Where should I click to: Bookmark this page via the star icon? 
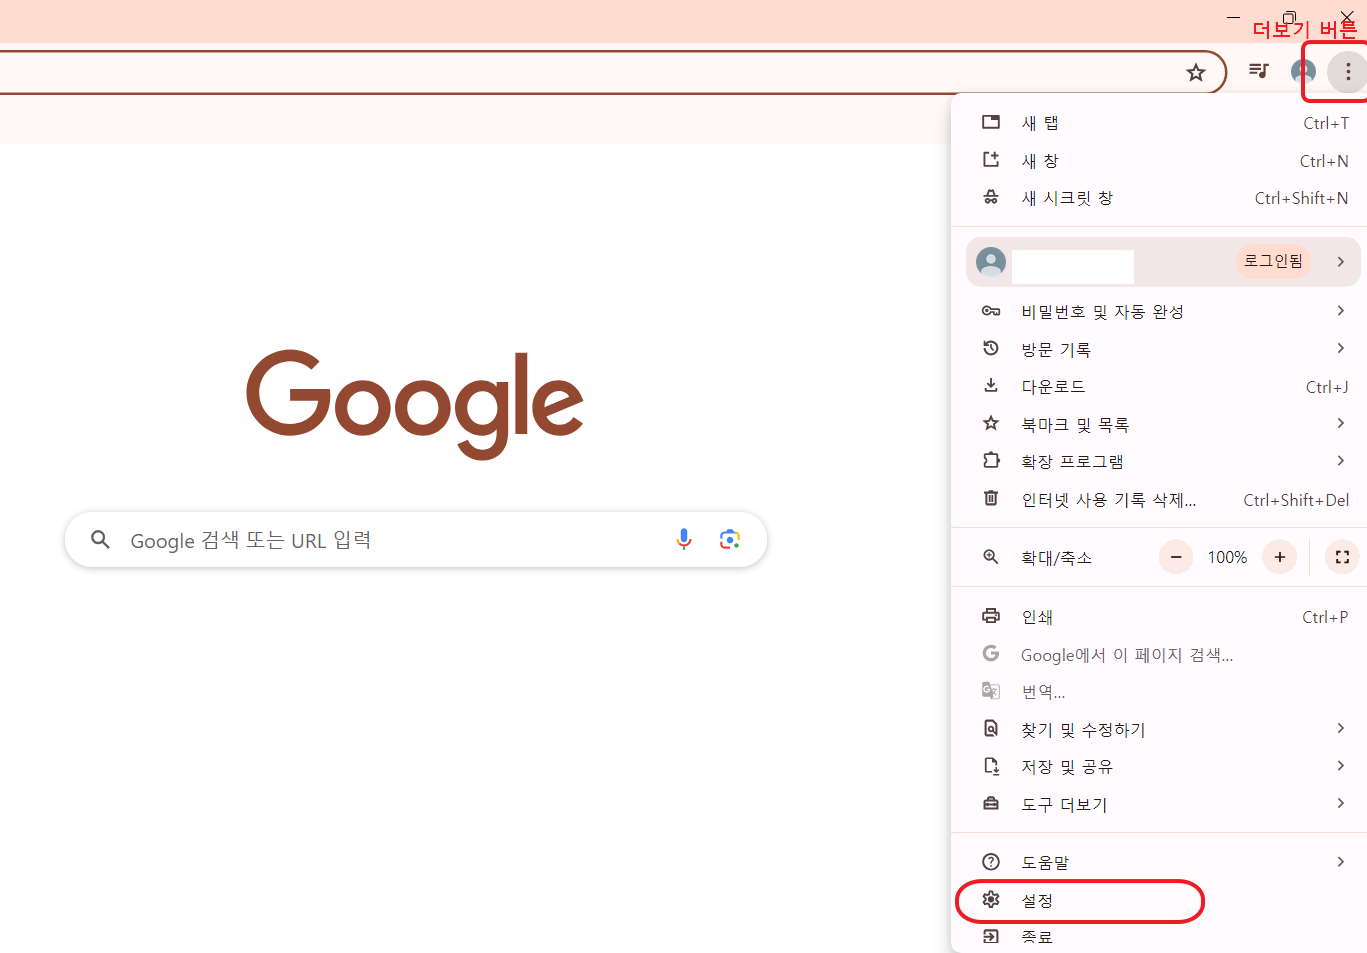(x=1196, y=71)
